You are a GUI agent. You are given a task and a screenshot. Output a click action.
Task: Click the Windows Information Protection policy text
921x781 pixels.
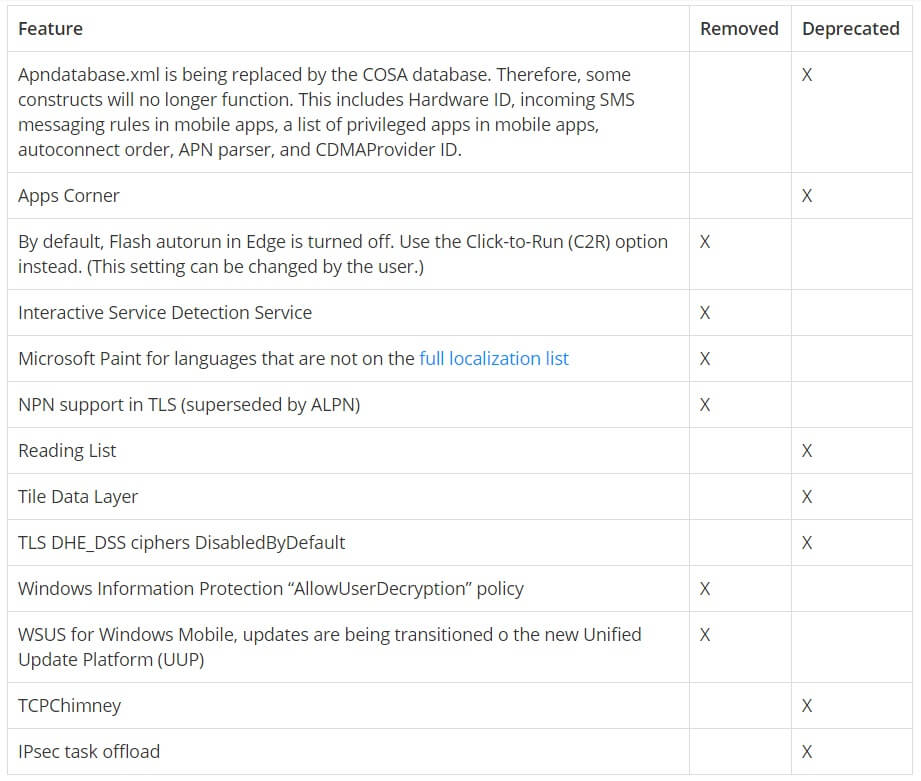[271, 588]
